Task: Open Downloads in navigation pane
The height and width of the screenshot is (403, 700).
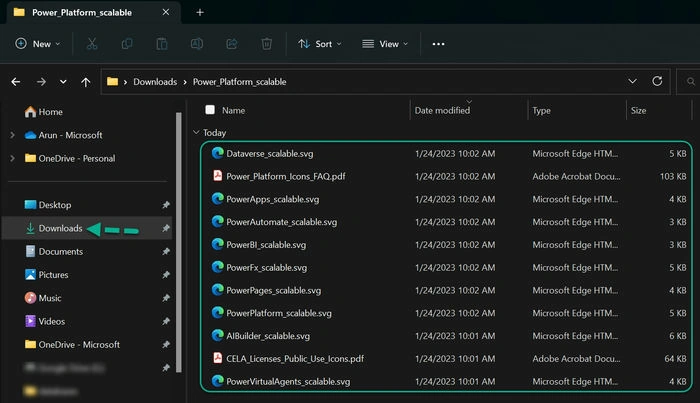Action: point(54,228)
